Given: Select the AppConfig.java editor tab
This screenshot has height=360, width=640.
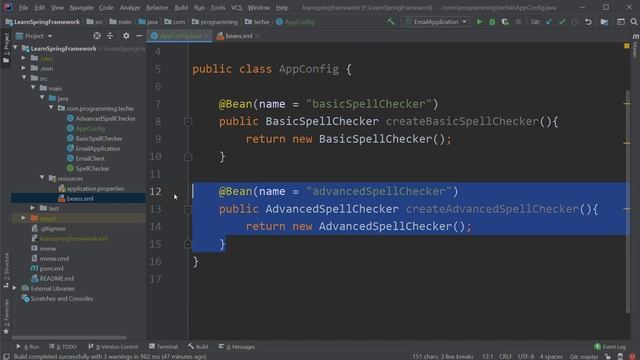Looking at the screenshot, I should 180,36.
